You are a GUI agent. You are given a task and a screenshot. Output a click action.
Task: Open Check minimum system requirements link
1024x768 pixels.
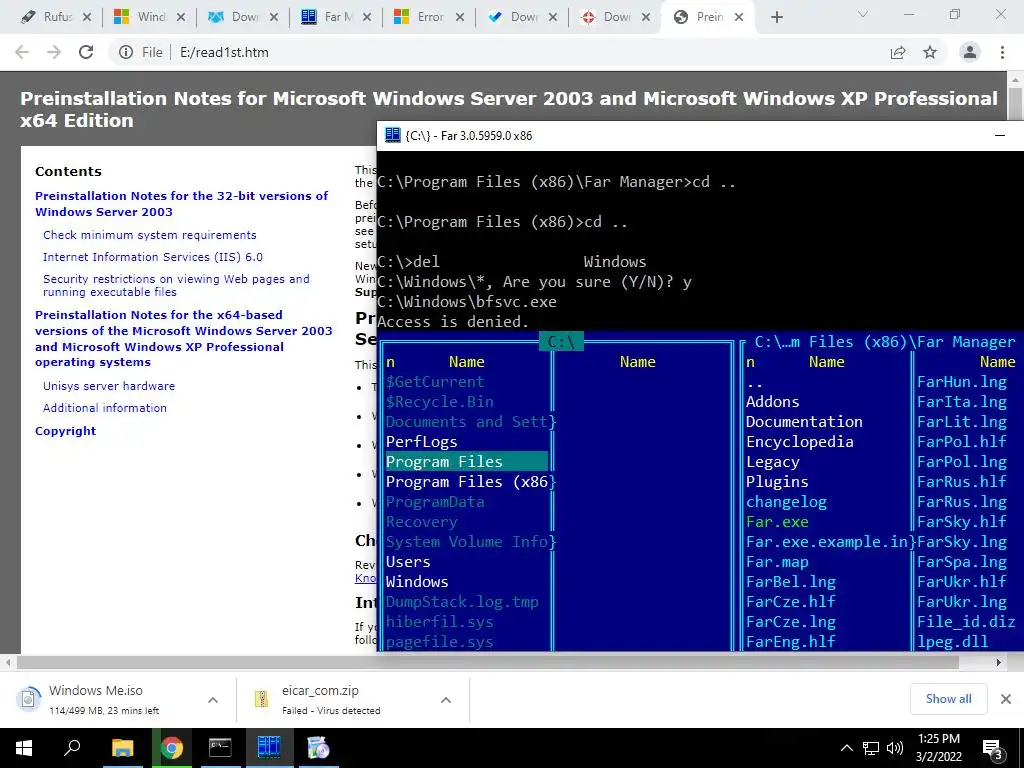(x=150, y=235)
